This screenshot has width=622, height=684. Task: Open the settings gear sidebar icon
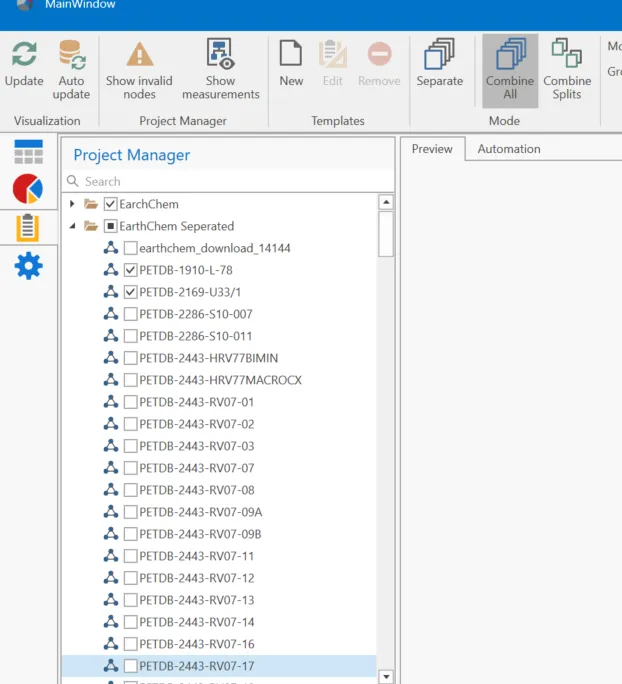[28, 266]
